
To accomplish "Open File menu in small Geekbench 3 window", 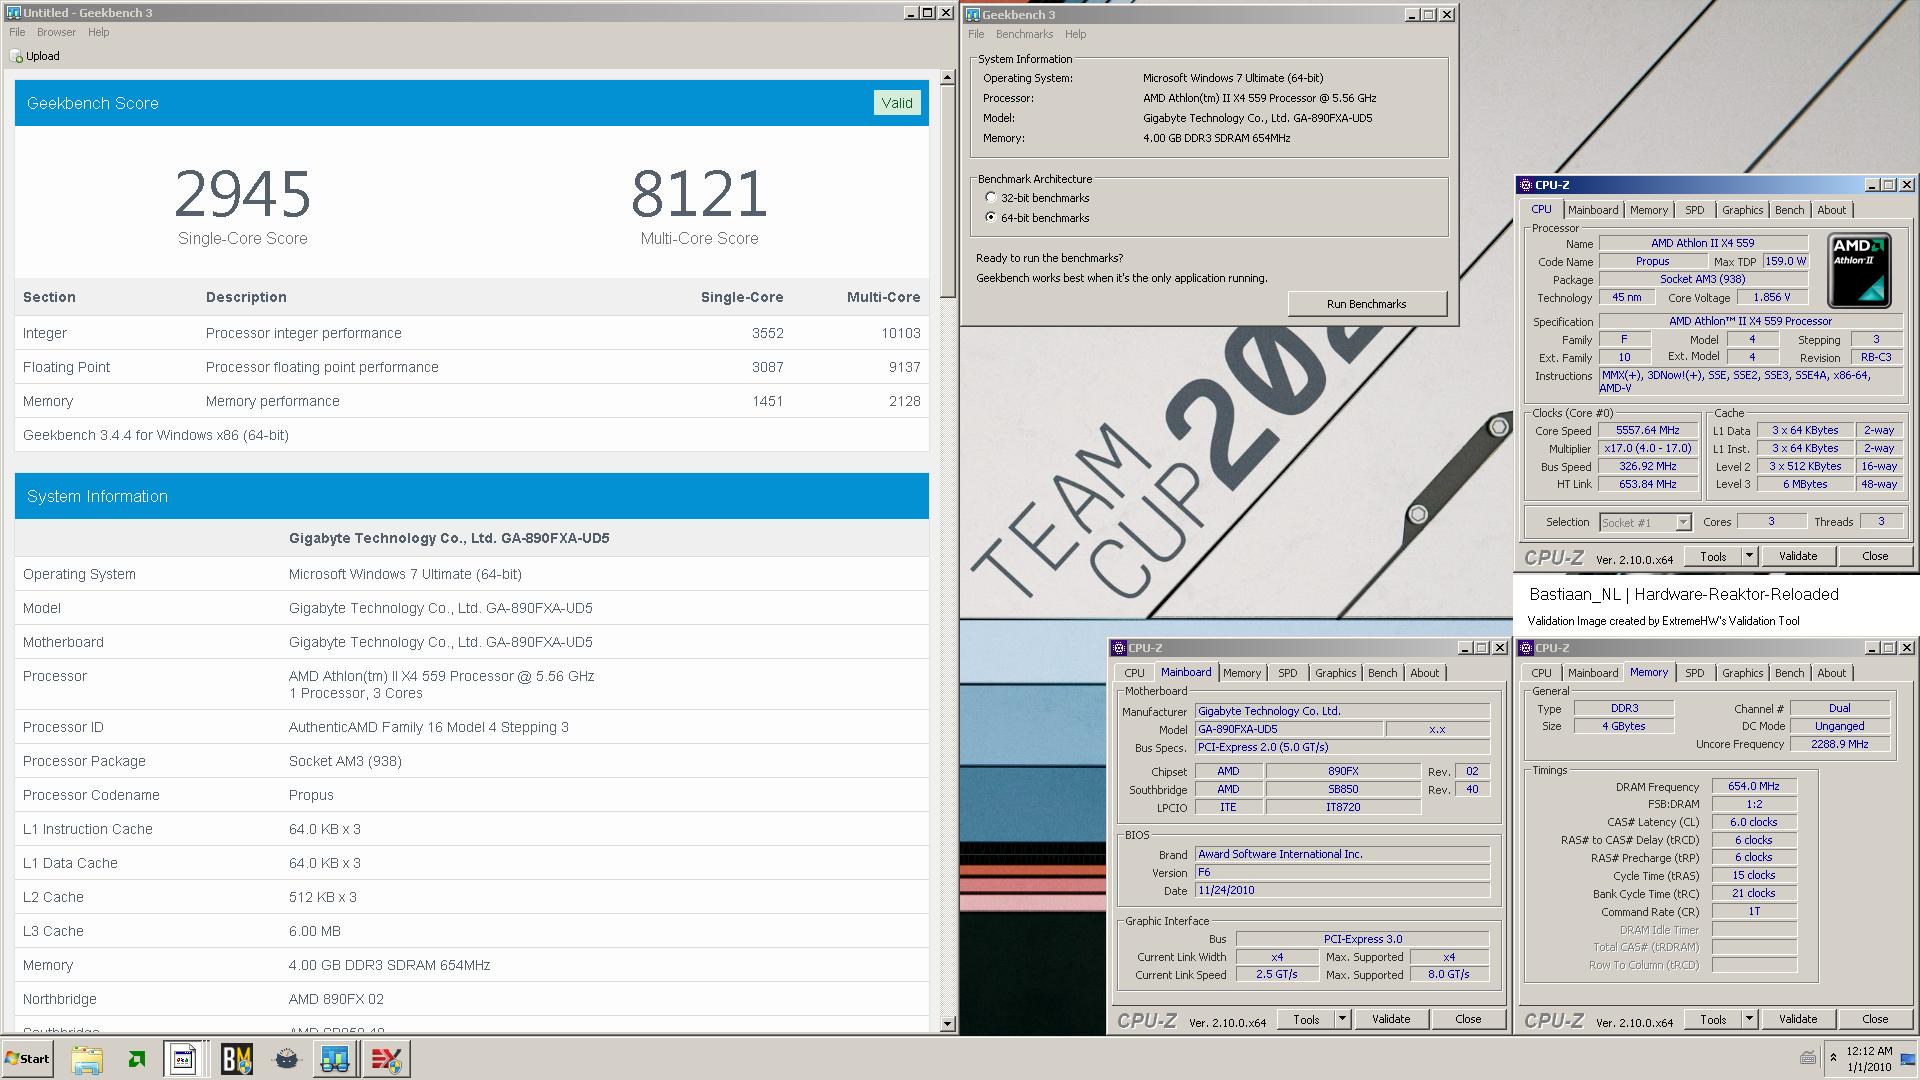I will pos(976,34).
